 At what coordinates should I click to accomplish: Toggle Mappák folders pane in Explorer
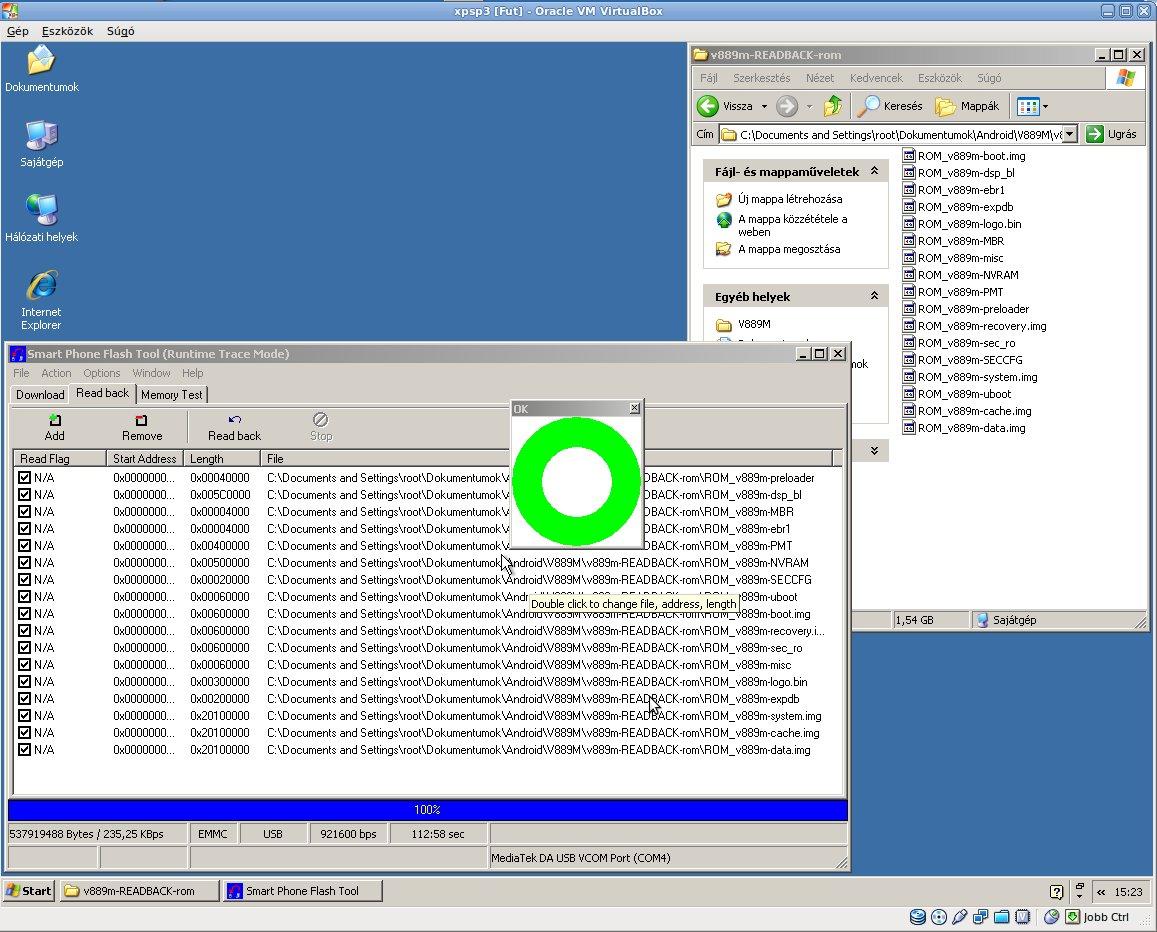pyautogui.click(x=967, y=106)
